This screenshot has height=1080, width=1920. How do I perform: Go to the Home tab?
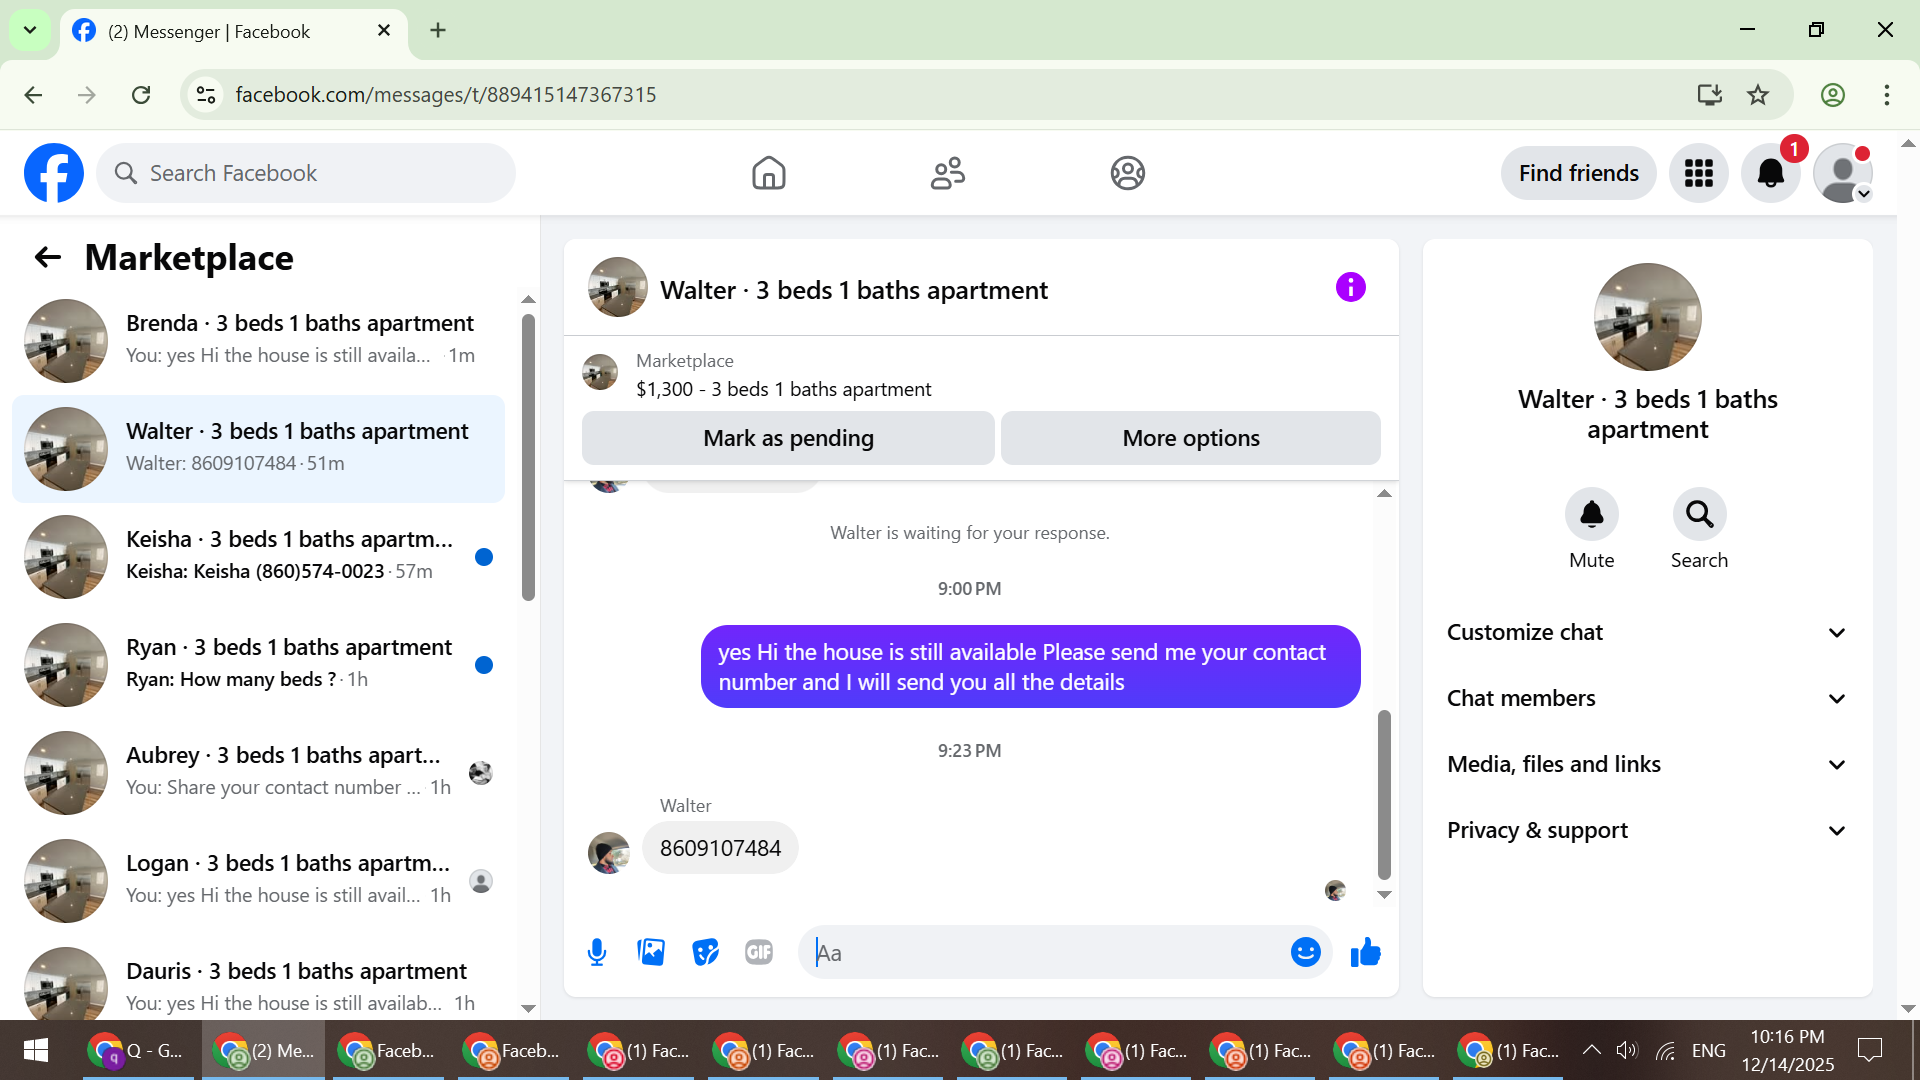click(768, 173)
